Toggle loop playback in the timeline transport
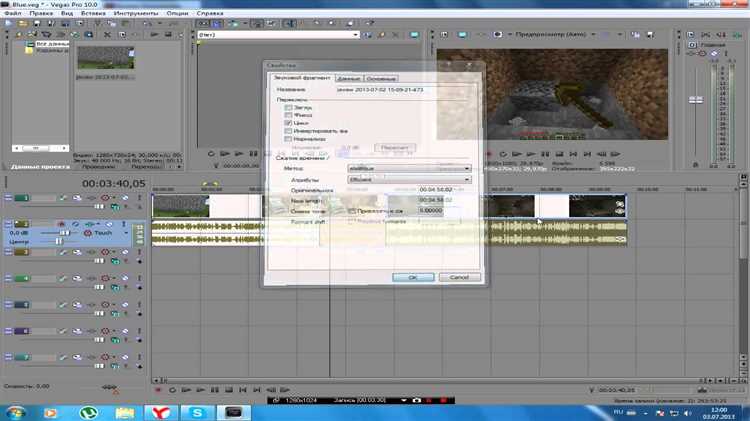This screenshot has height=421, width=750. [172, 390]
